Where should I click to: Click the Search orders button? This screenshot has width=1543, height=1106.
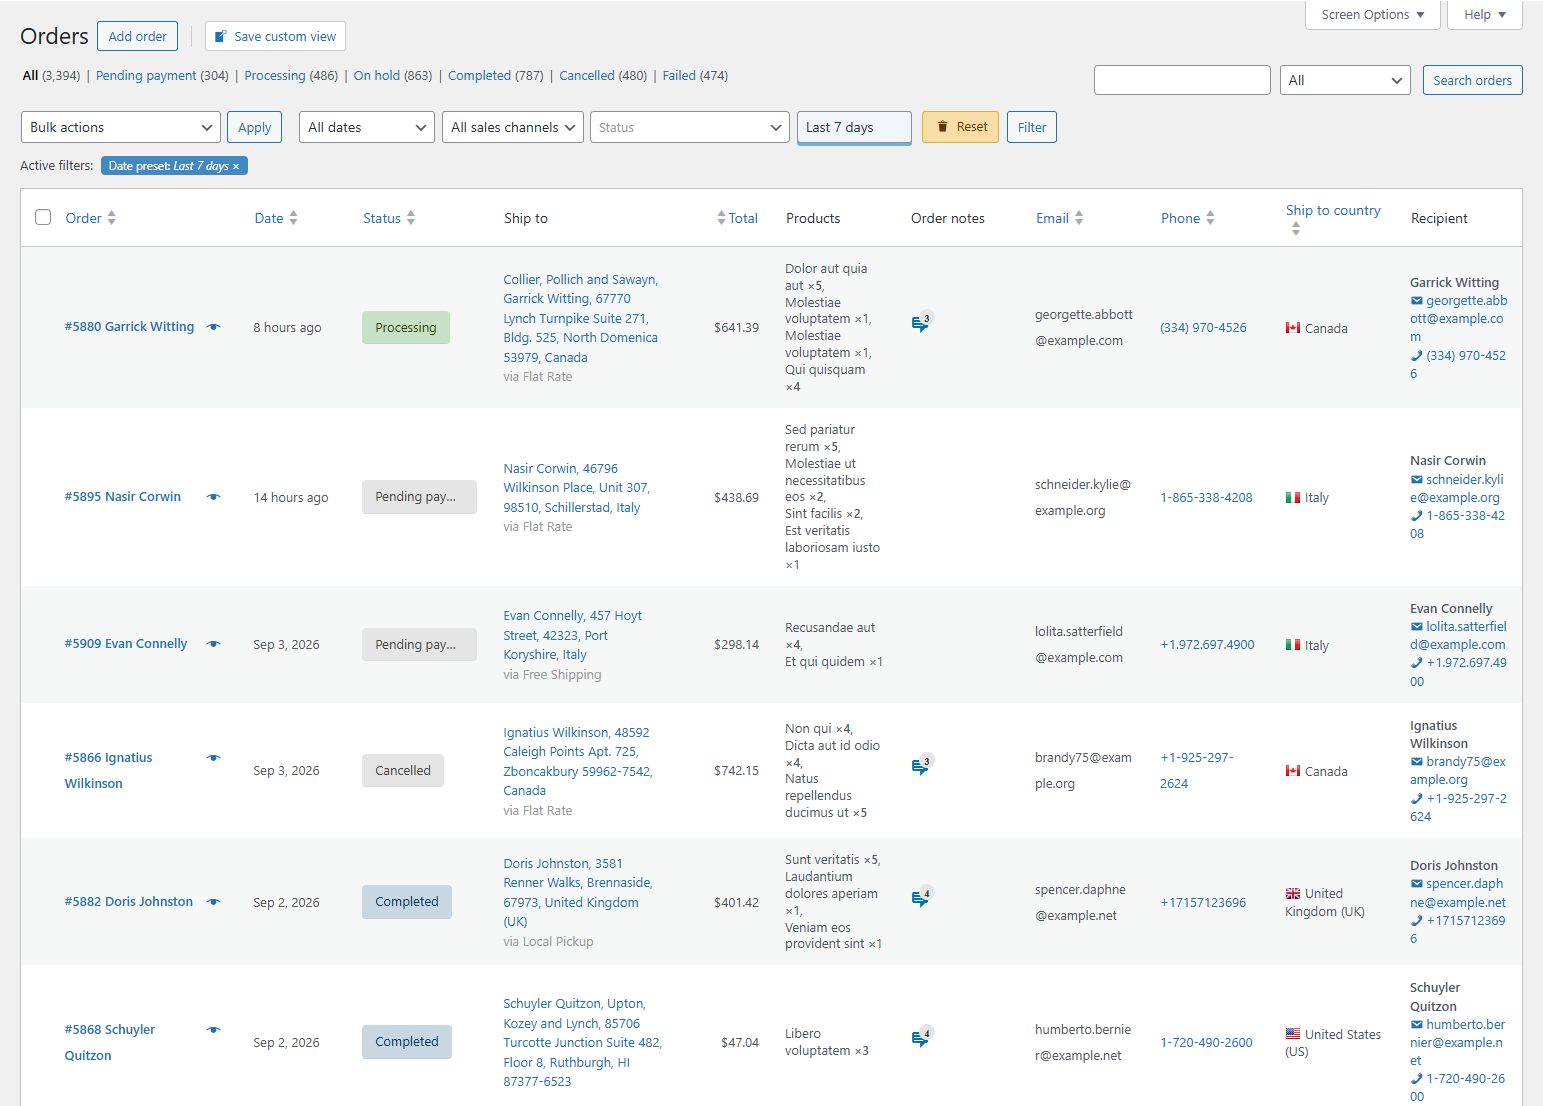tap(1472, 80)
